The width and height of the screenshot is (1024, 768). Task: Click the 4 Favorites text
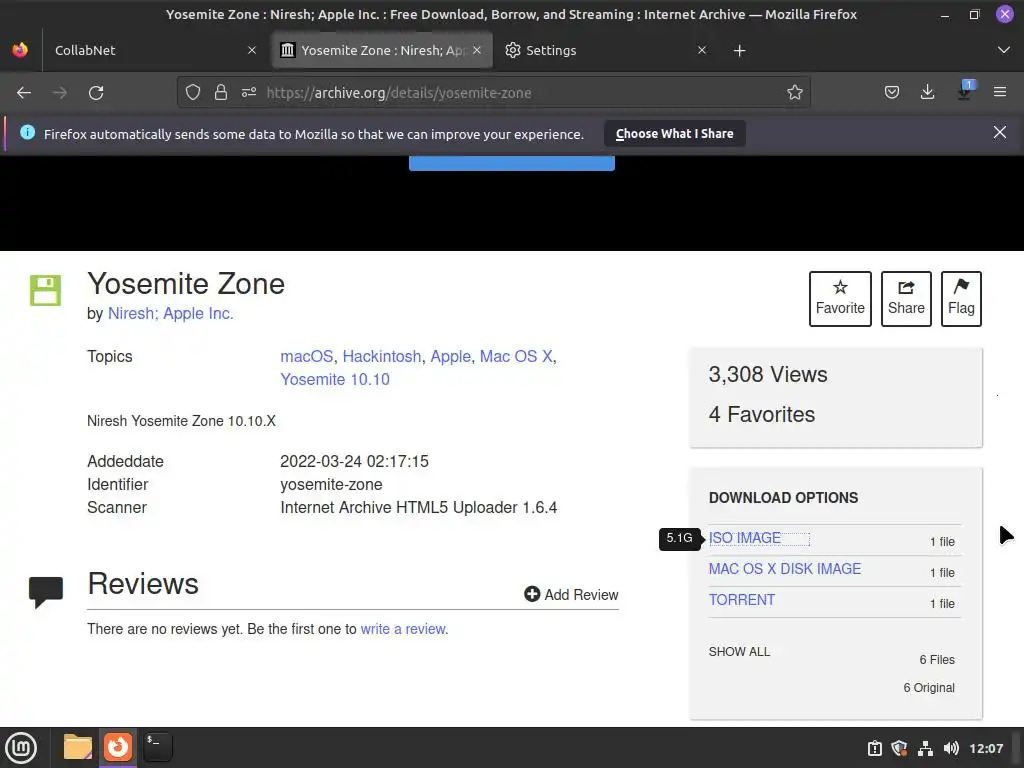click(761, 414)
